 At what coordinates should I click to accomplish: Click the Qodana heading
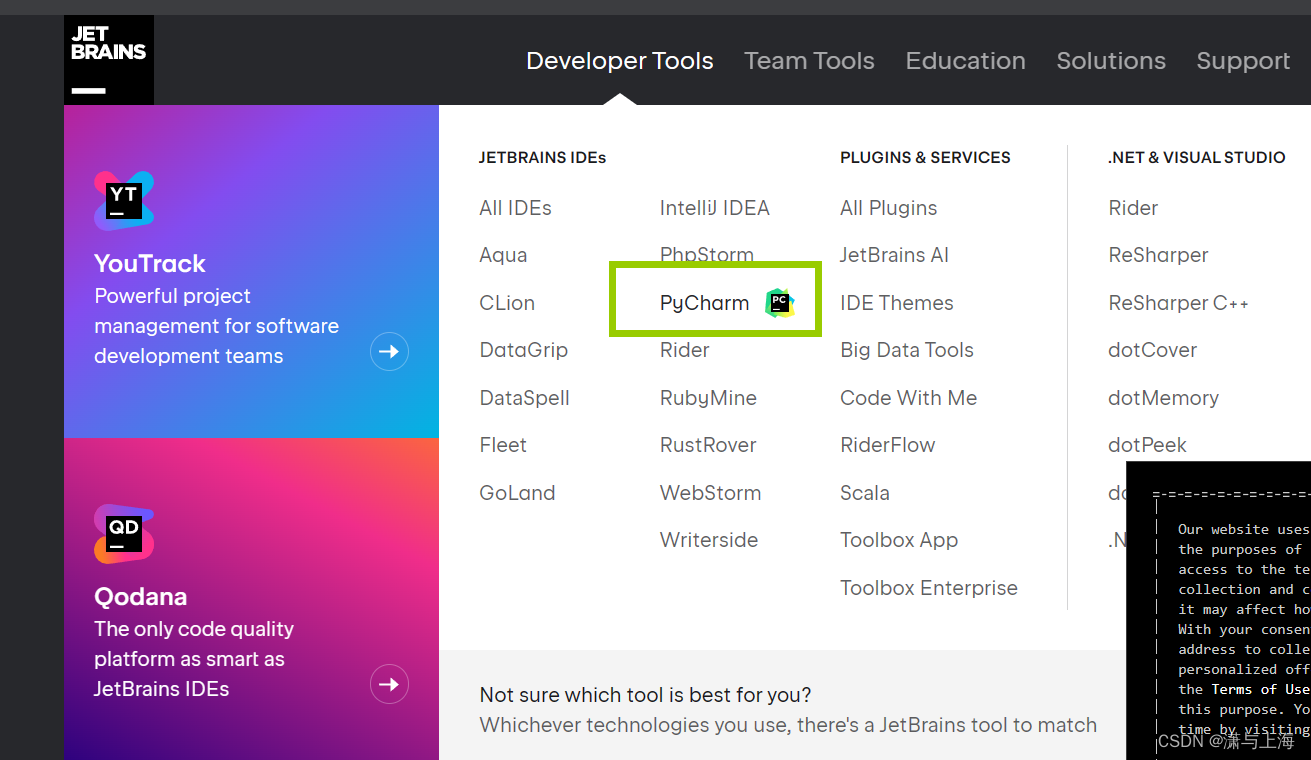click(x=141, y=597)
